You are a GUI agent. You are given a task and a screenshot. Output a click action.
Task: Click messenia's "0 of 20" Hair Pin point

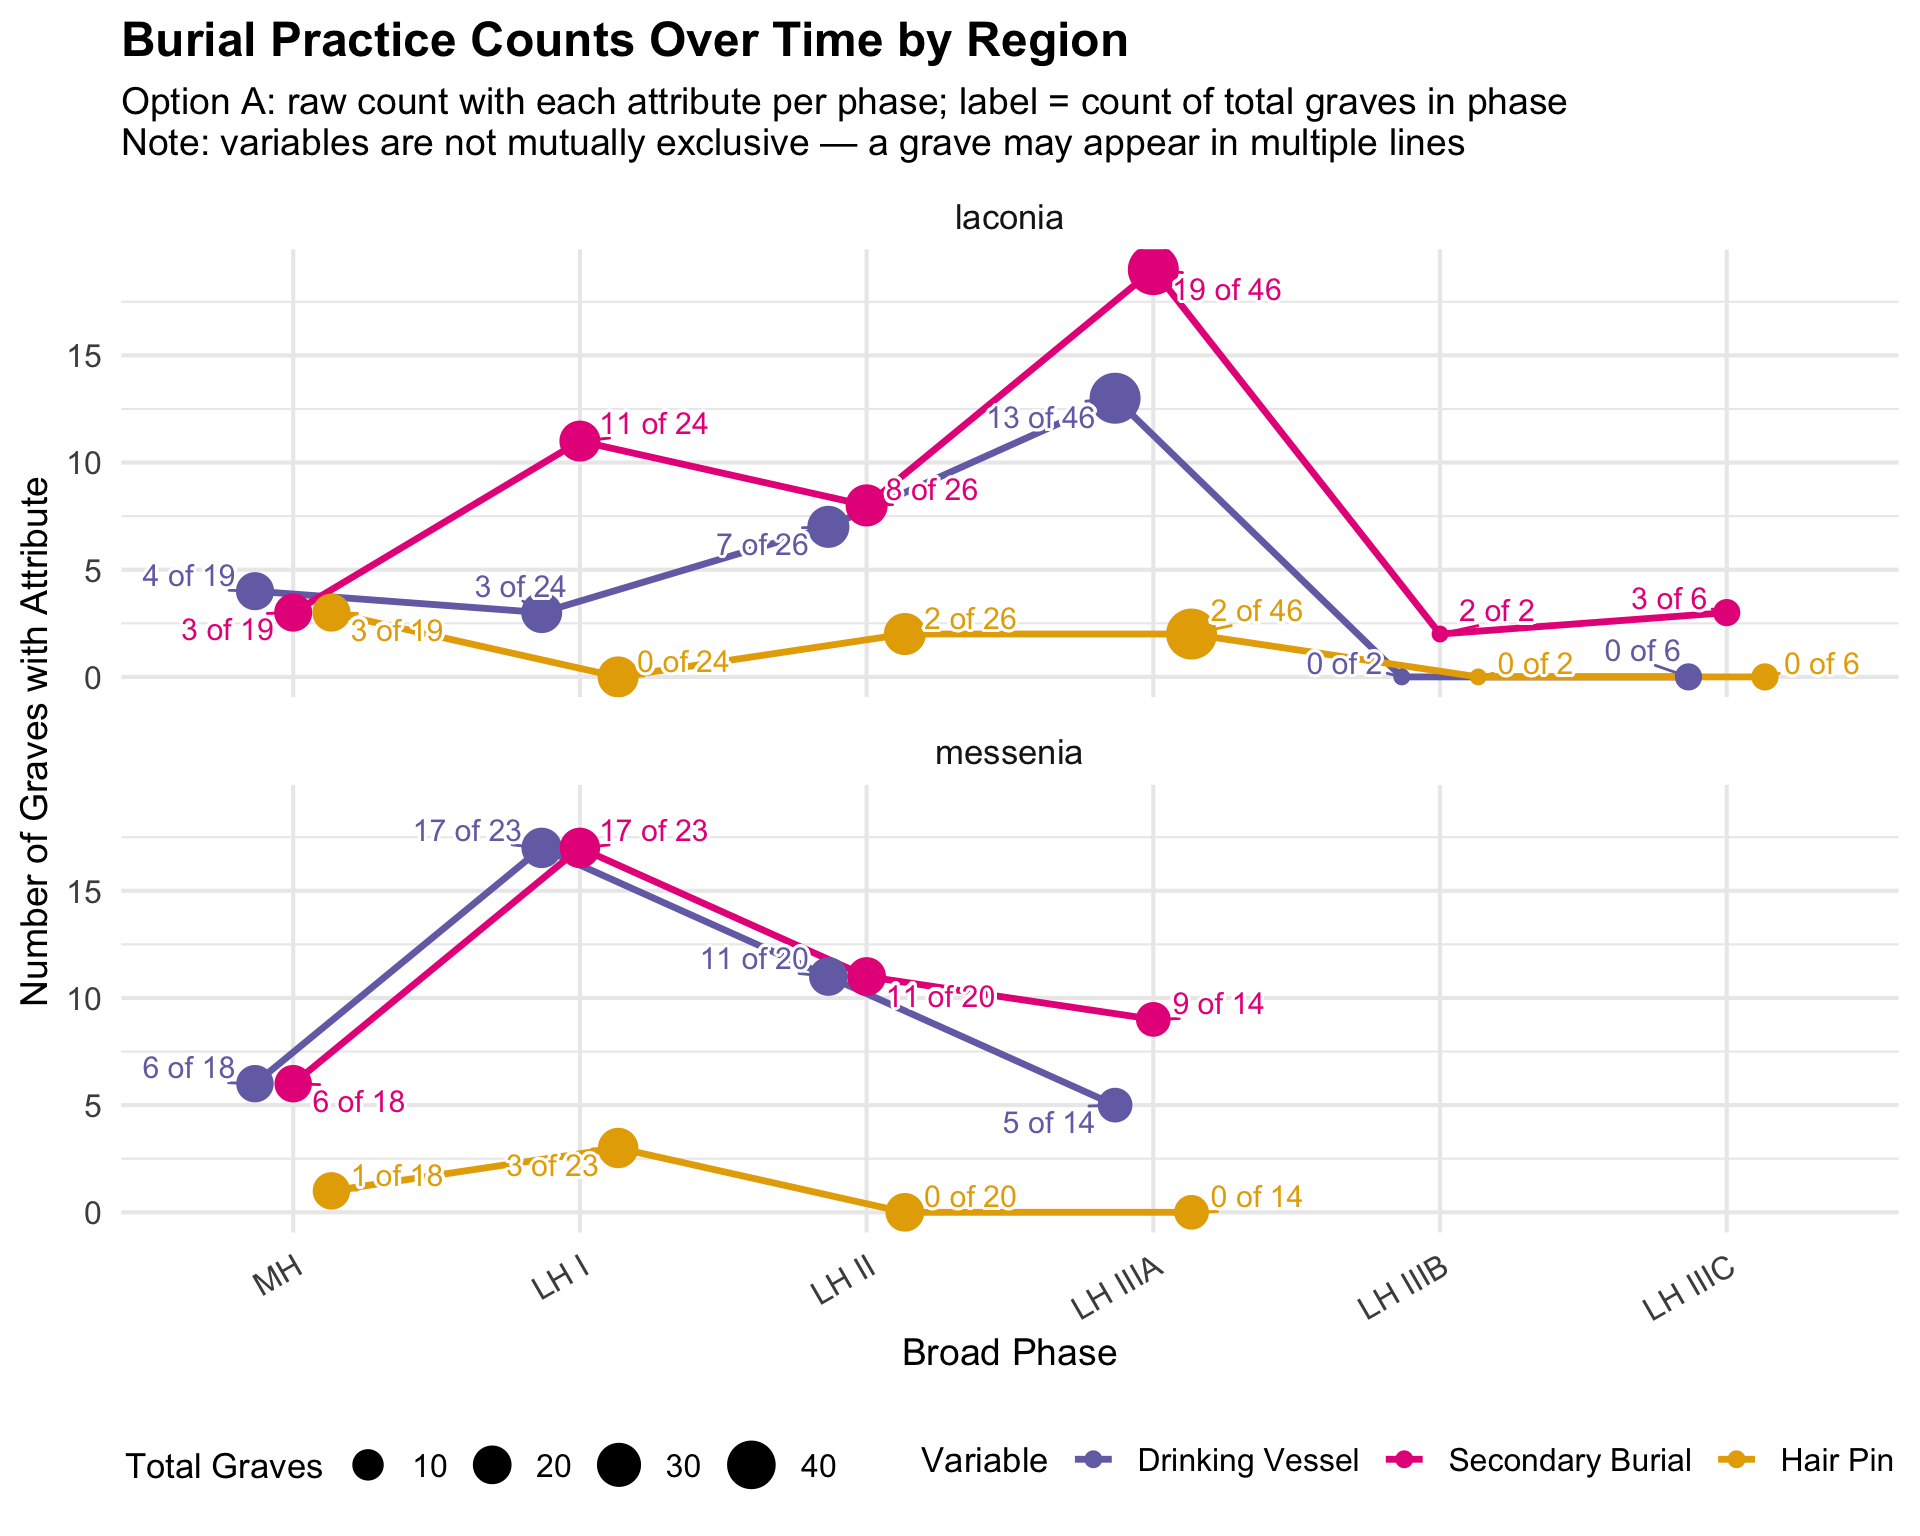point(904,1212)
